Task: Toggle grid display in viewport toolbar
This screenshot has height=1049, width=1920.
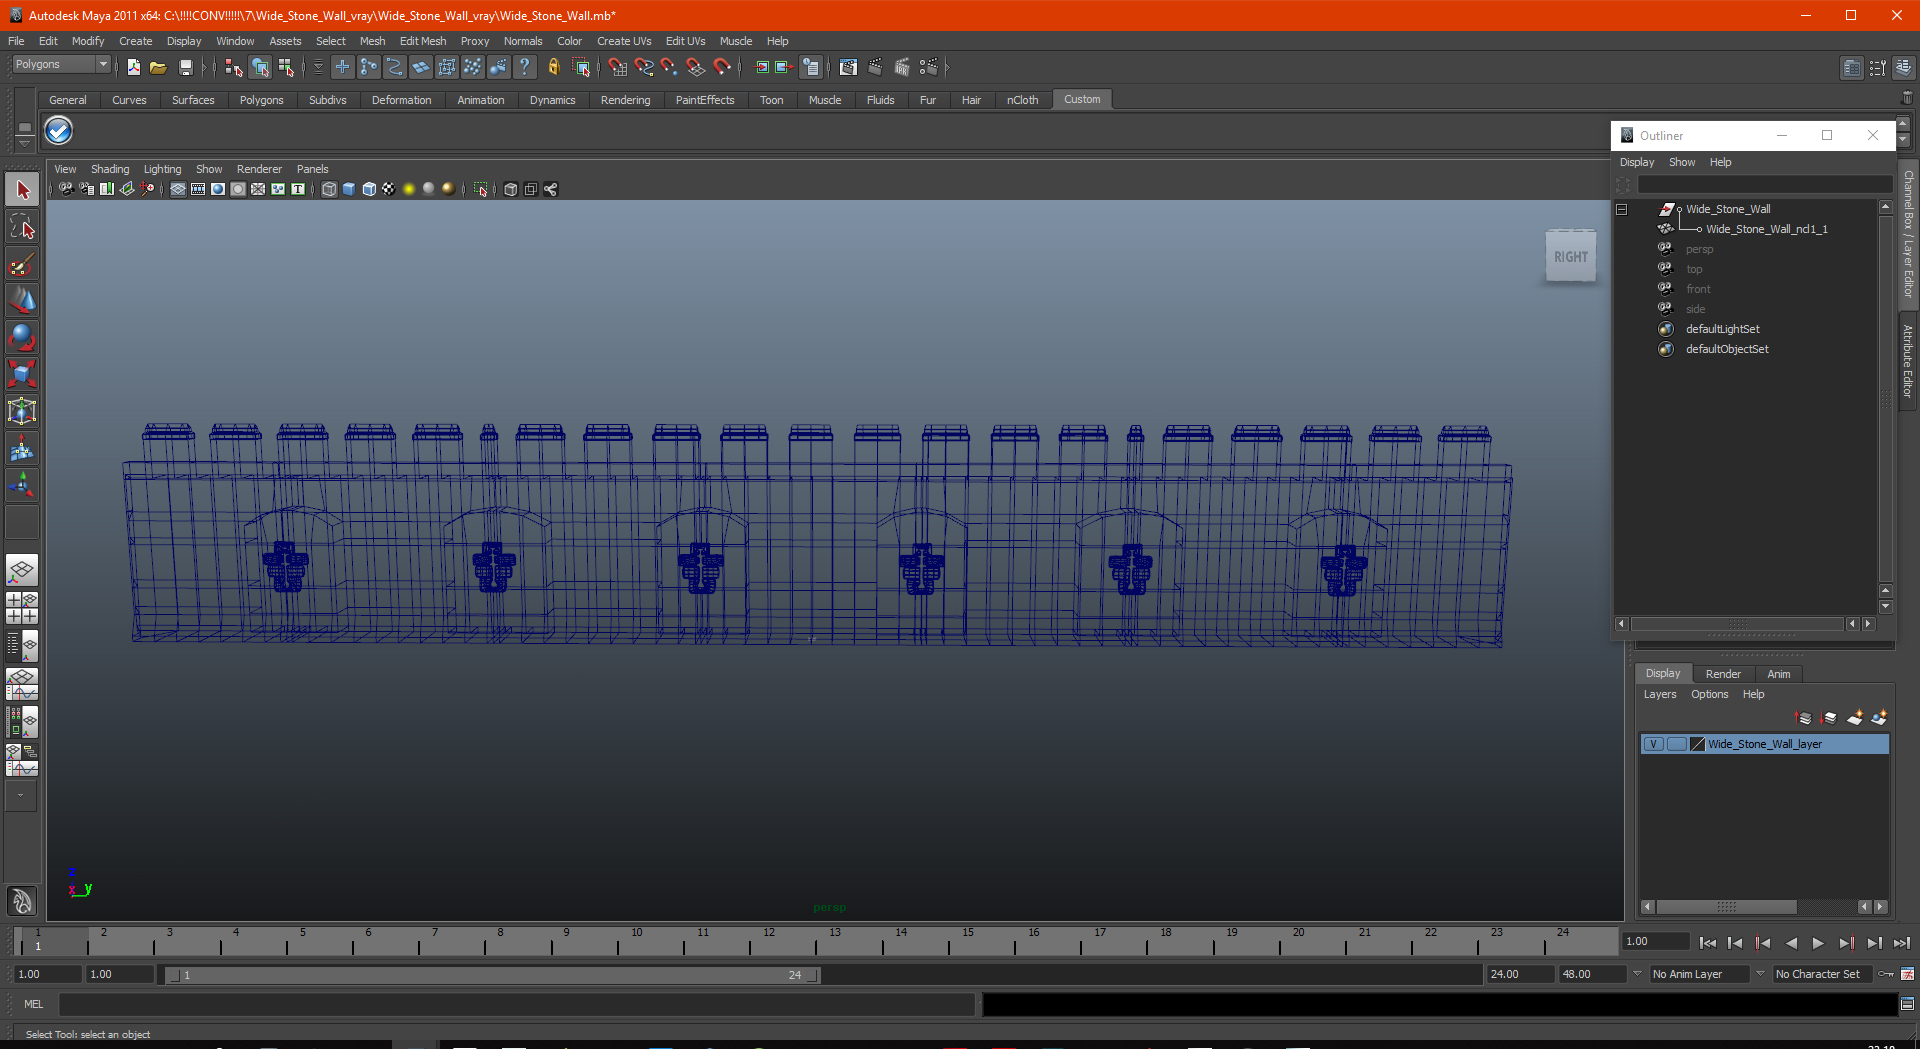Action: click(178, 189)
